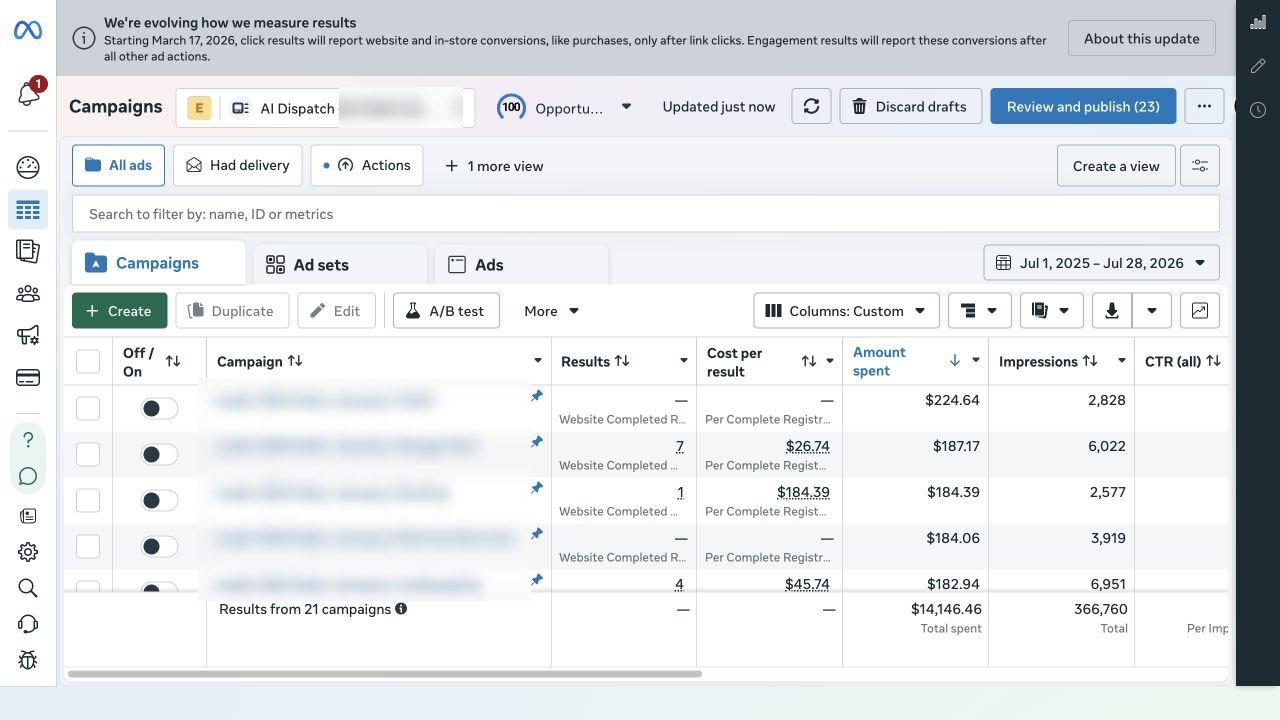Open the right panel edit pencil icon
This screenshot has width=1280, height=720.
click(1258, 66)
